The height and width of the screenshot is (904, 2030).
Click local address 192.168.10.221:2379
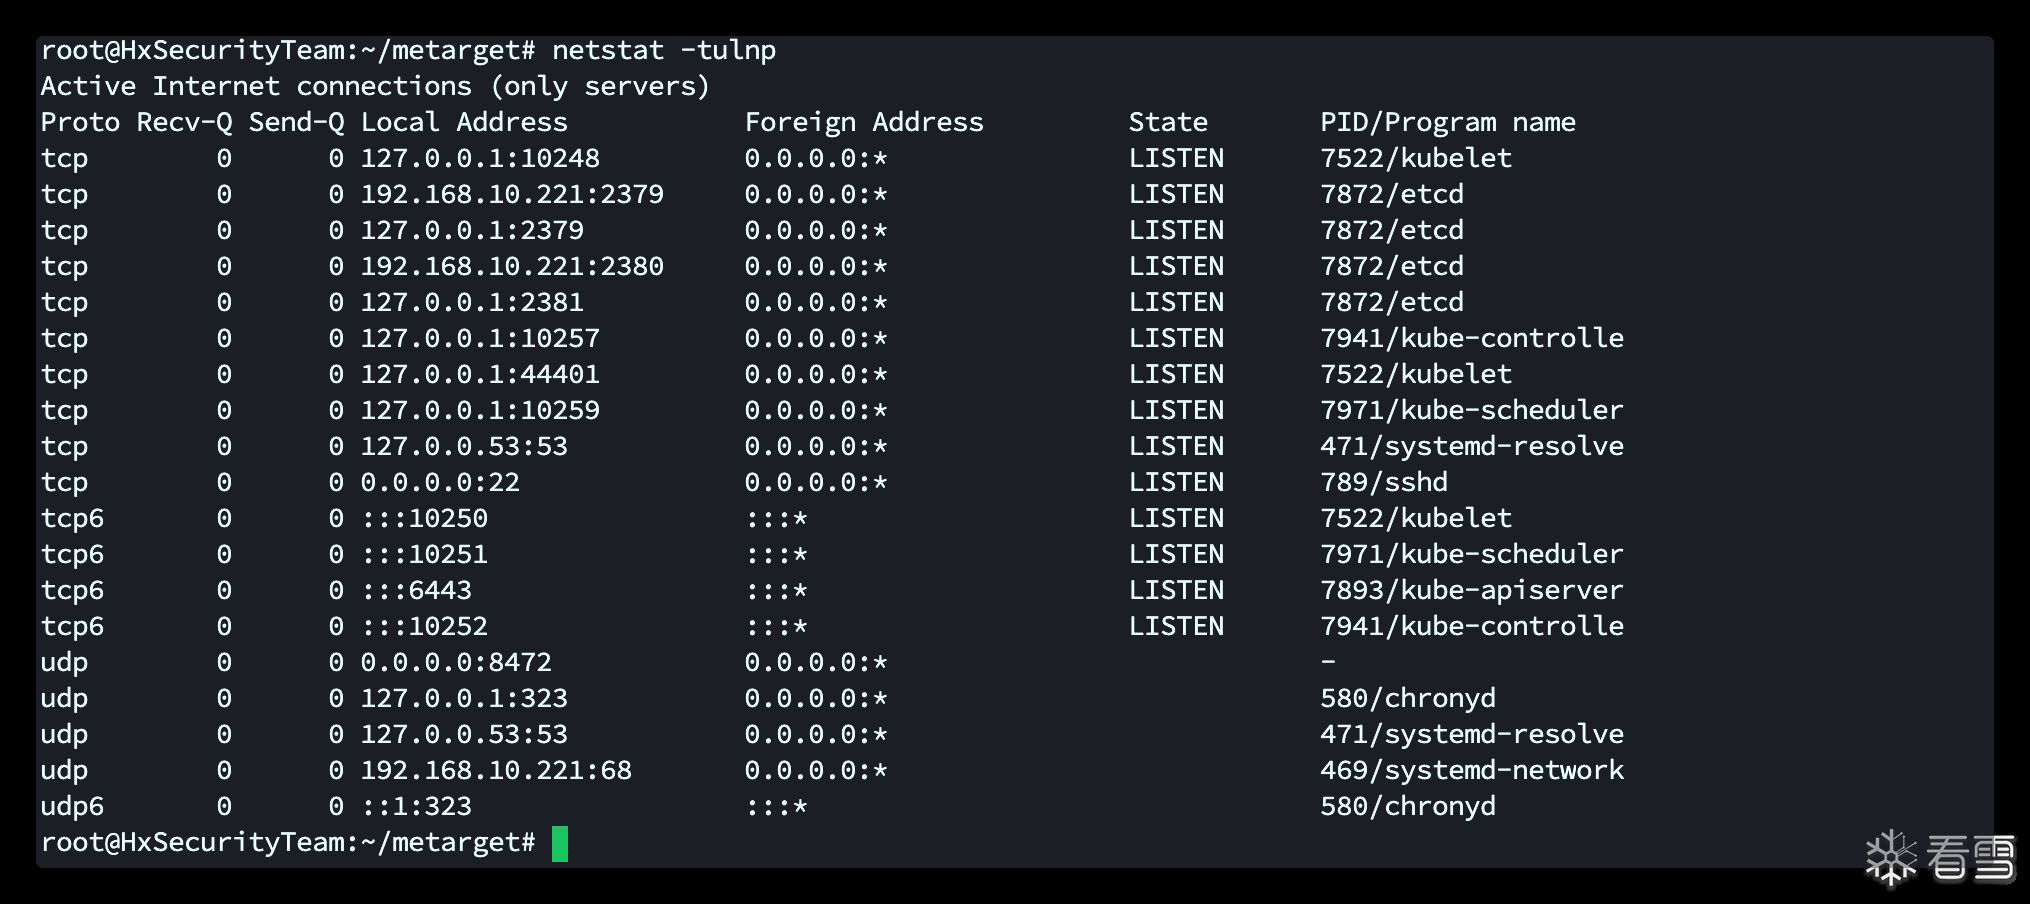(x=512, y=194)
